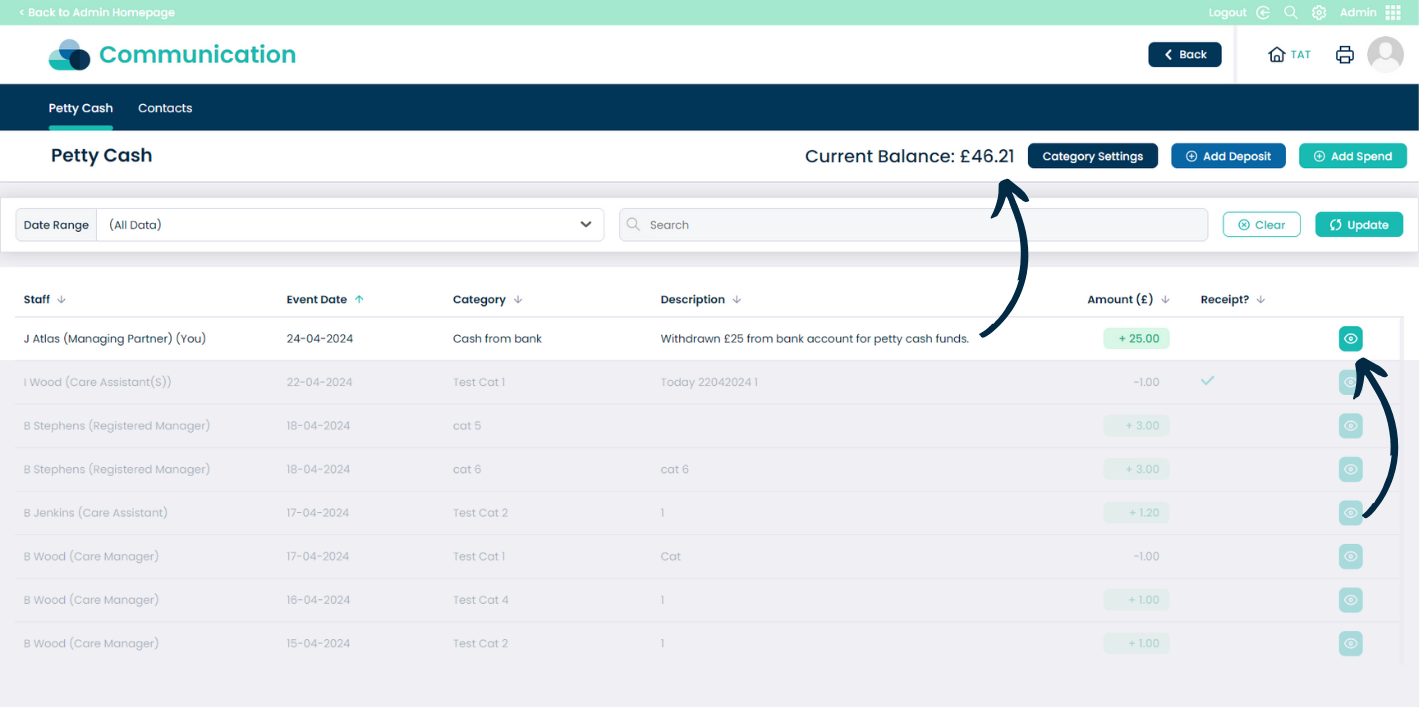Sort by Amount (£) column arrow
The width and height of the screenshot is (1422, 709).
click(x=1165, y=300)
